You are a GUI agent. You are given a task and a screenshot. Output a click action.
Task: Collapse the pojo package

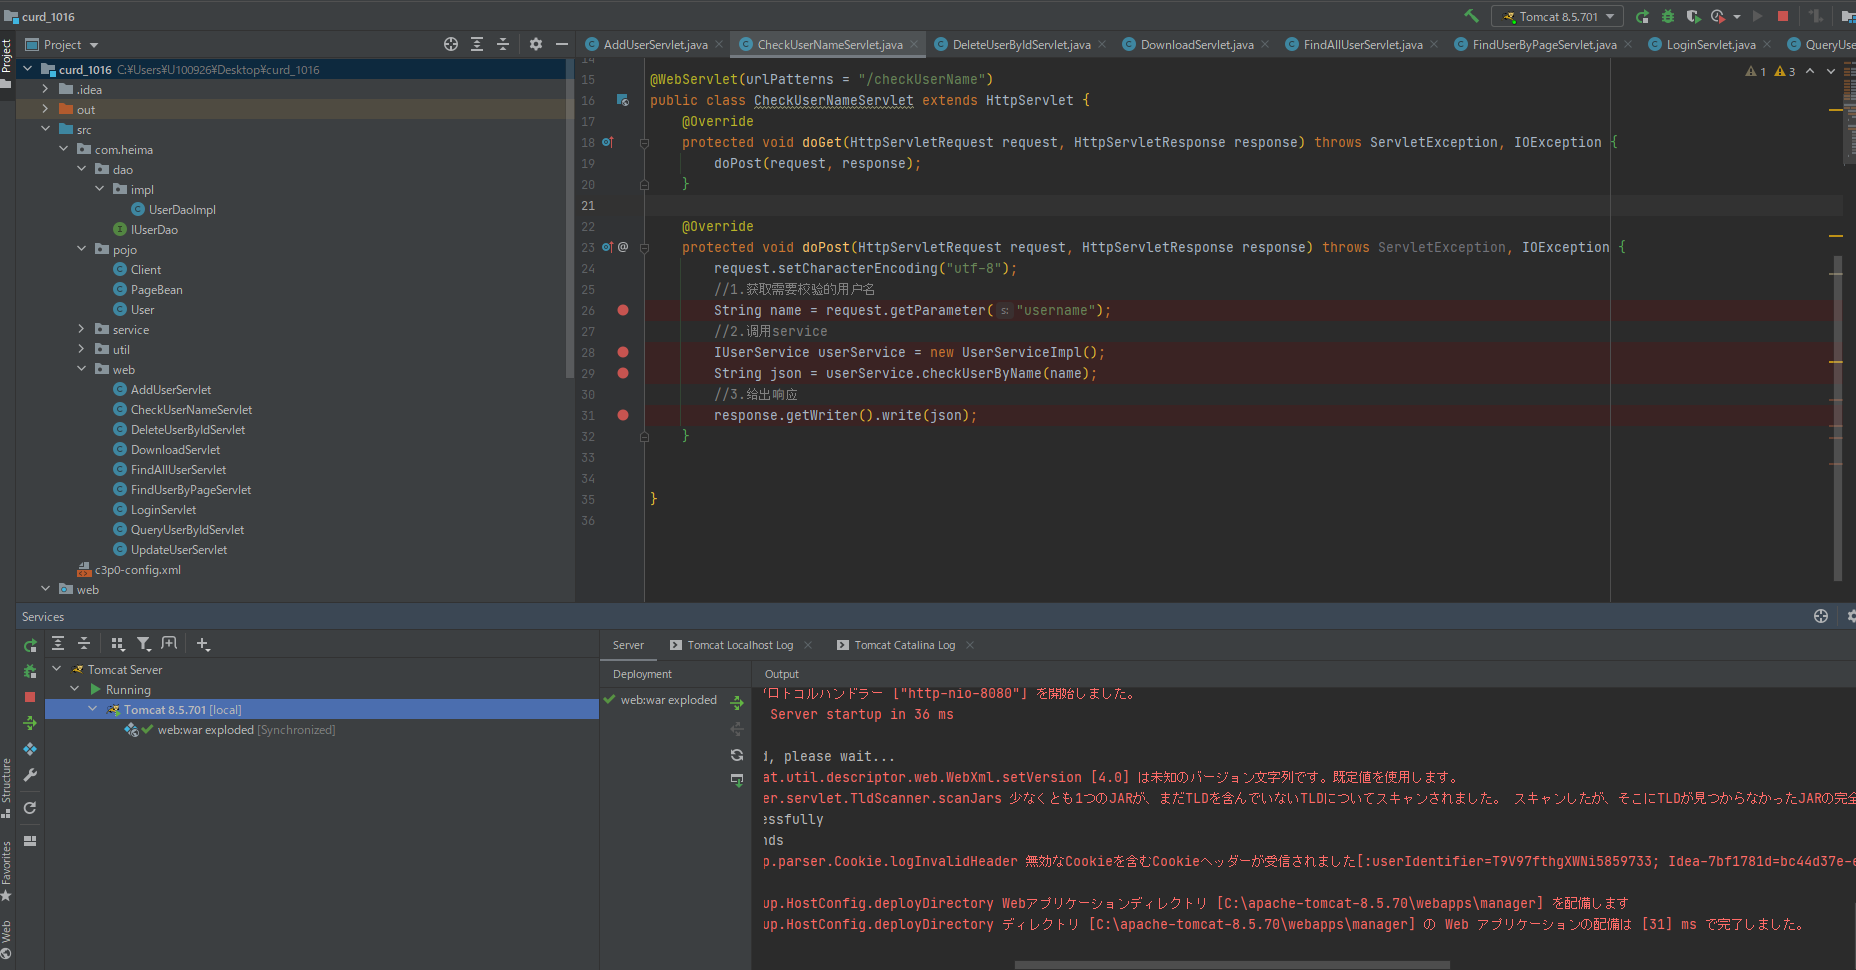pos(81,249)
